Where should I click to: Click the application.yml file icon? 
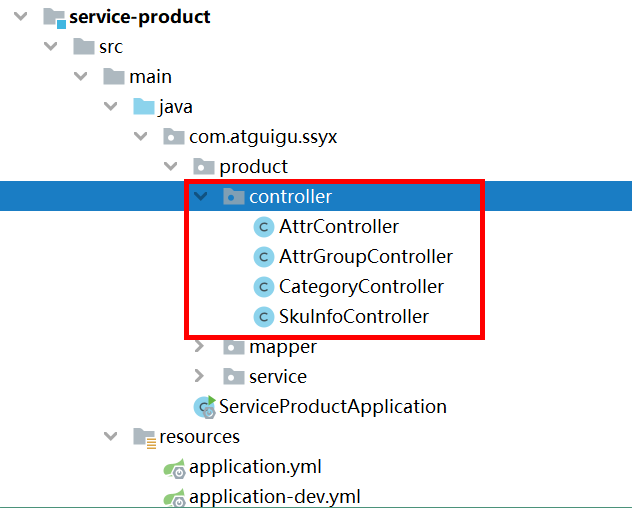174,467
